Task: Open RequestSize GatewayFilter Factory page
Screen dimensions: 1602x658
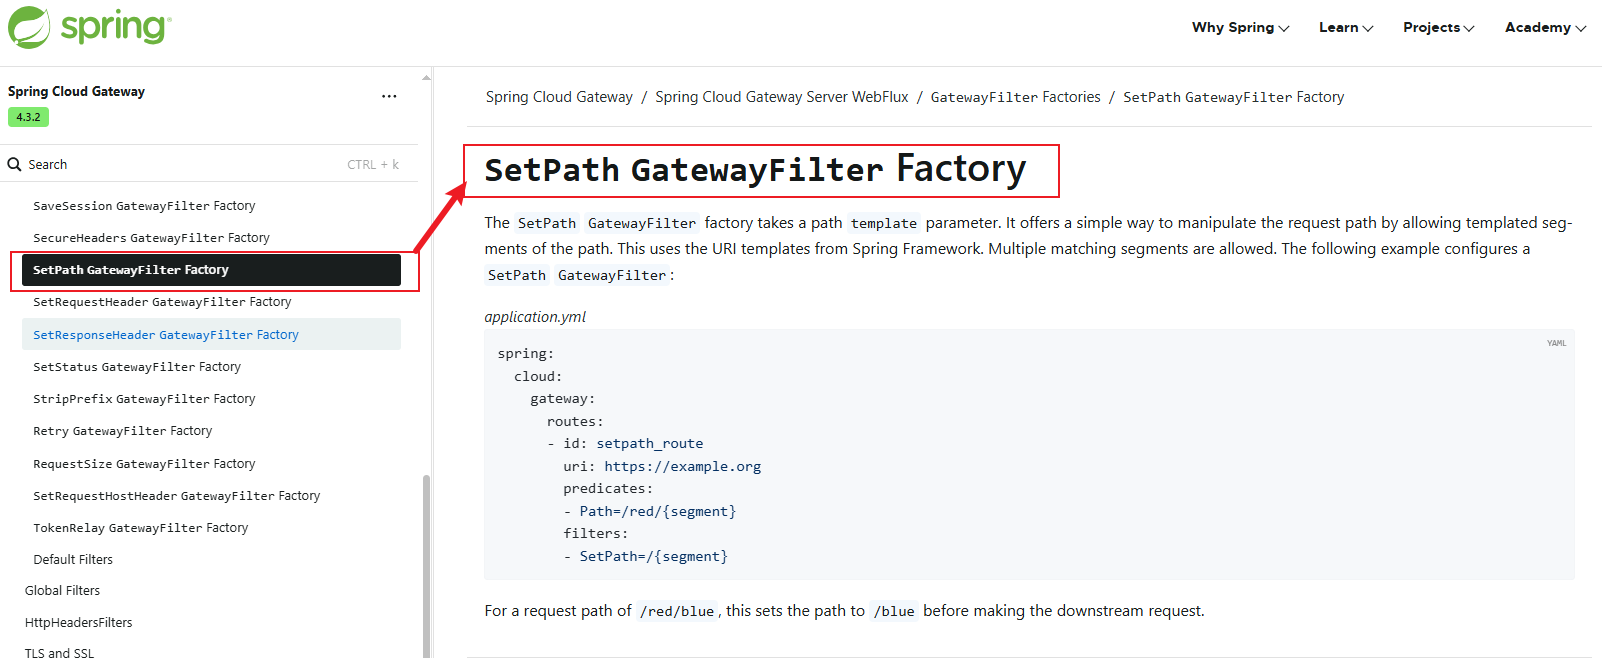Action: (x=144, y=463)
